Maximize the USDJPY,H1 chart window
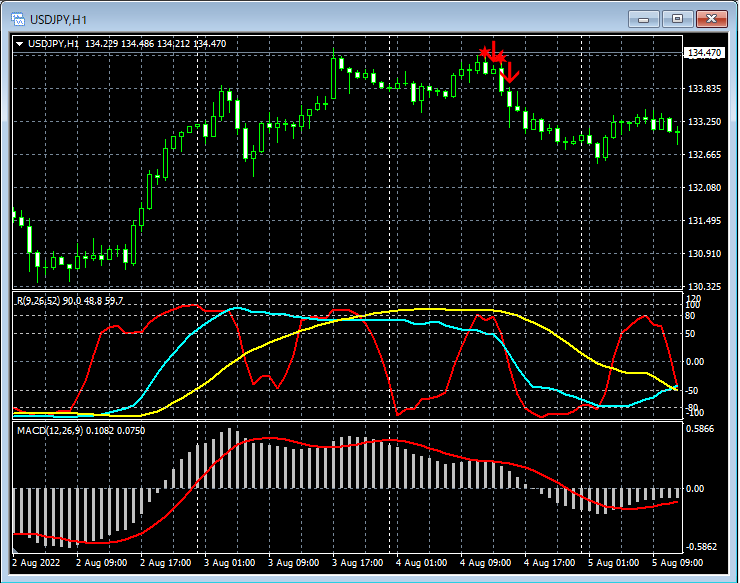This screenshot has height=583, width=740. coord(678,19)
